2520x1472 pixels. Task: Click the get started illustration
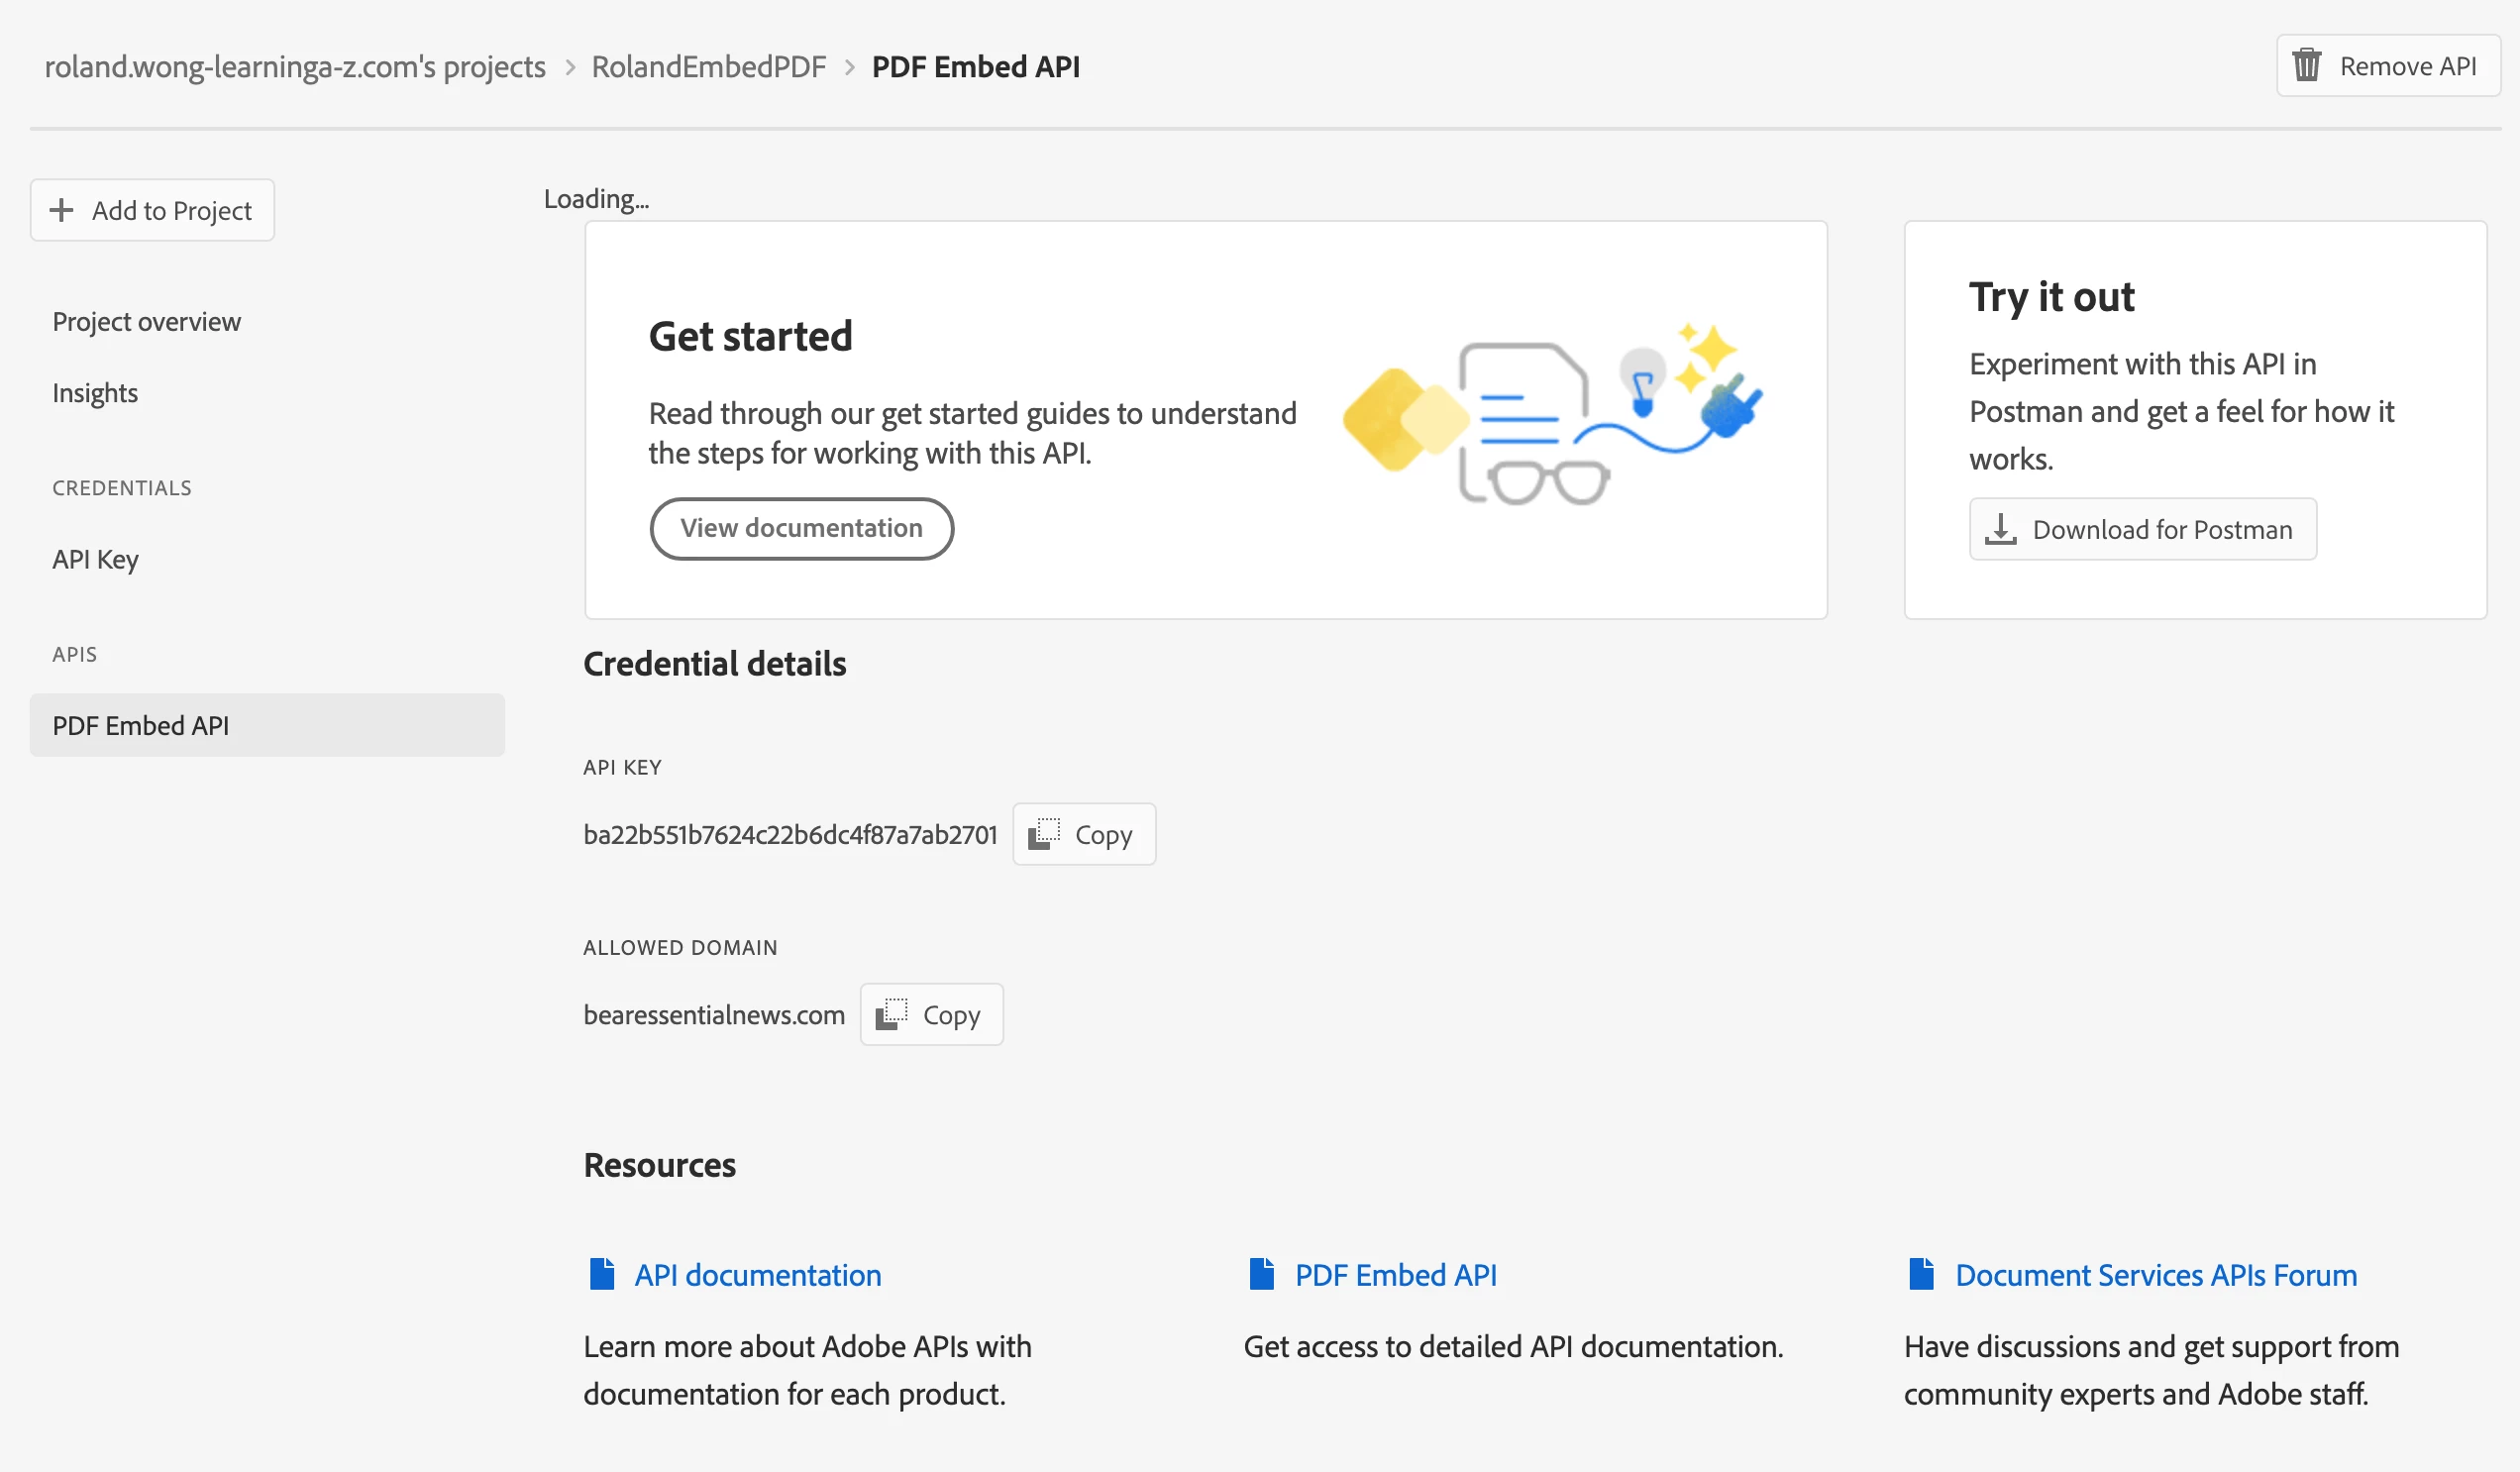coord(1553,418)
